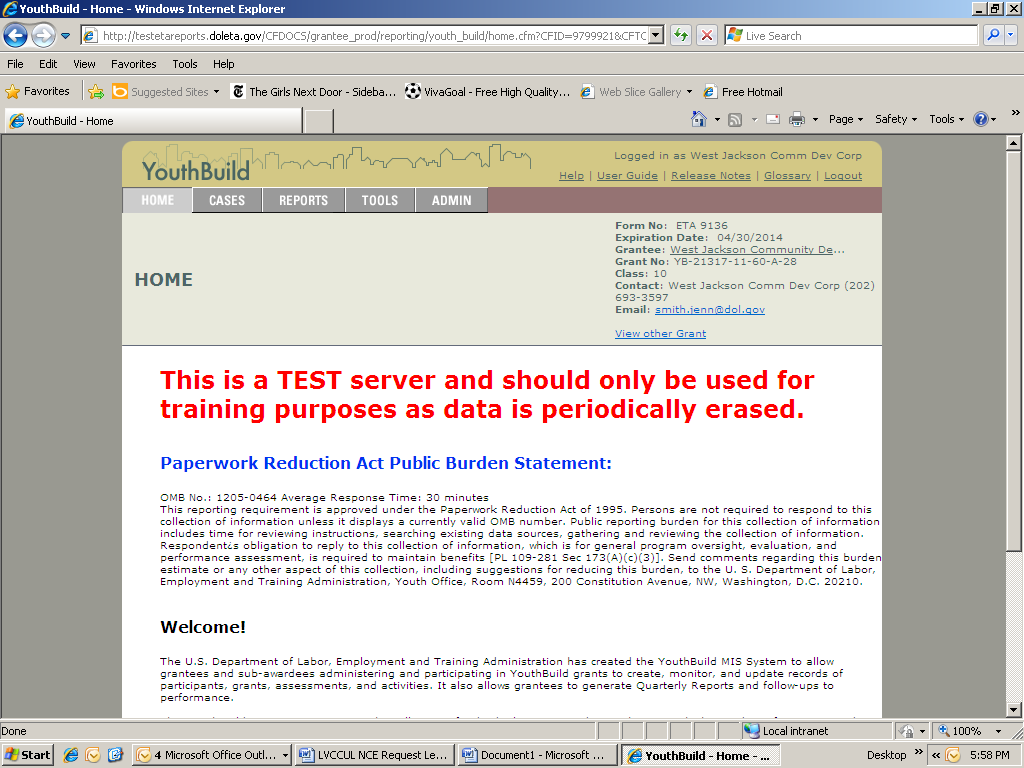The image size is (1024, 768).
Task: Open The Girls Next Door favorite link
Action: pyautogui.click(x=314, y=91)
